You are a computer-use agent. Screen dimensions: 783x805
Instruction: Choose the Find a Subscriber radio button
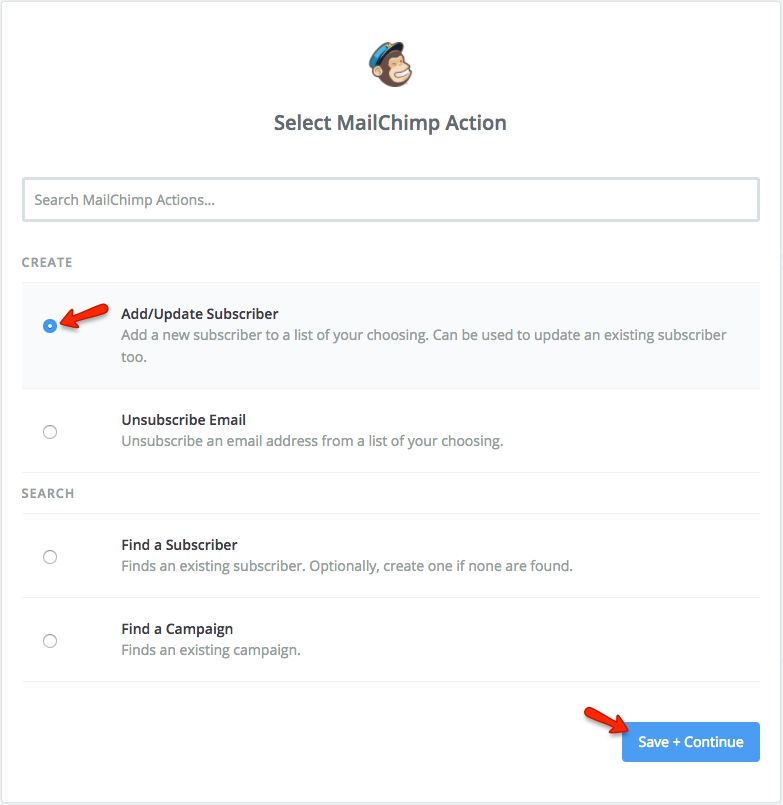[x=50, y=557]
